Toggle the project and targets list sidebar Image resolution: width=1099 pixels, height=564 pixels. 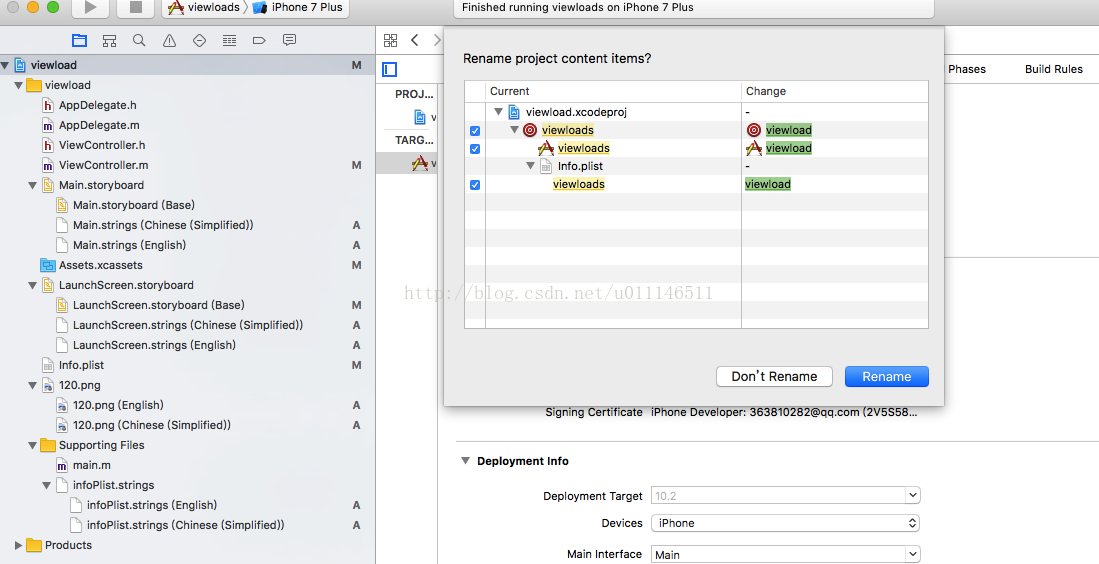(390, 69)
